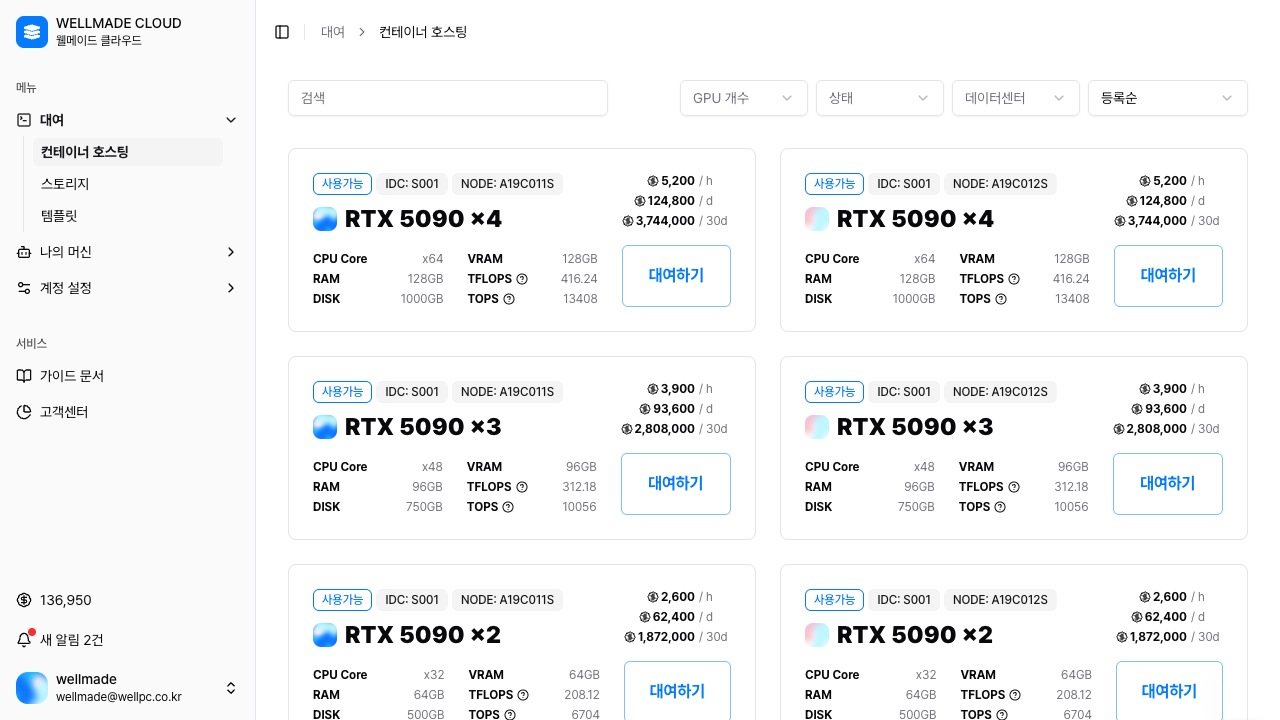
Task: Click pink GPU icon on A19C012S ×2 card
Action: (x=817, y=635)
